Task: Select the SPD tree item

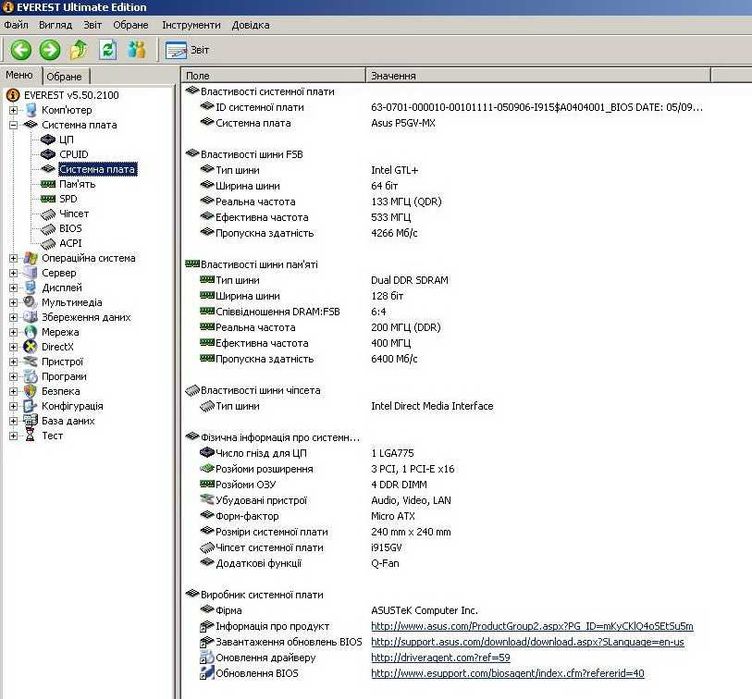Action: pyautogui.click(x=68, y=199)
